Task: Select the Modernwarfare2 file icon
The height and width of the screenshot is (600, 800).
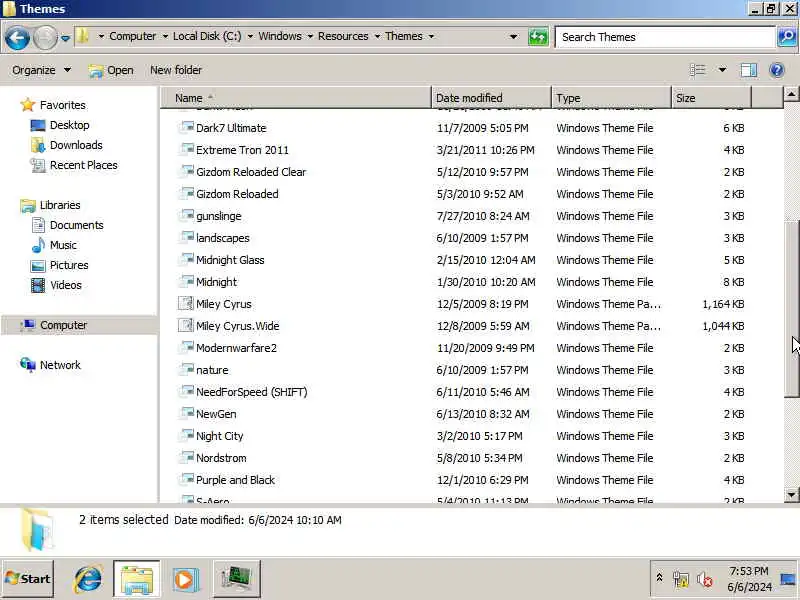Action: tap(186, 347)
